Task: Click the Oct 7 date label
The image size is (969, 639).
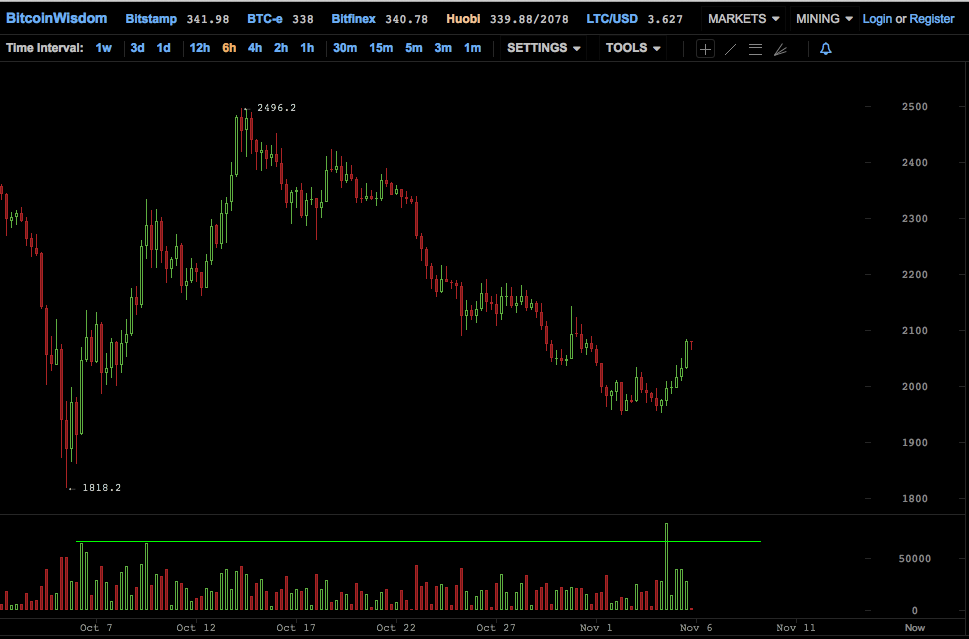Action: 96,628
